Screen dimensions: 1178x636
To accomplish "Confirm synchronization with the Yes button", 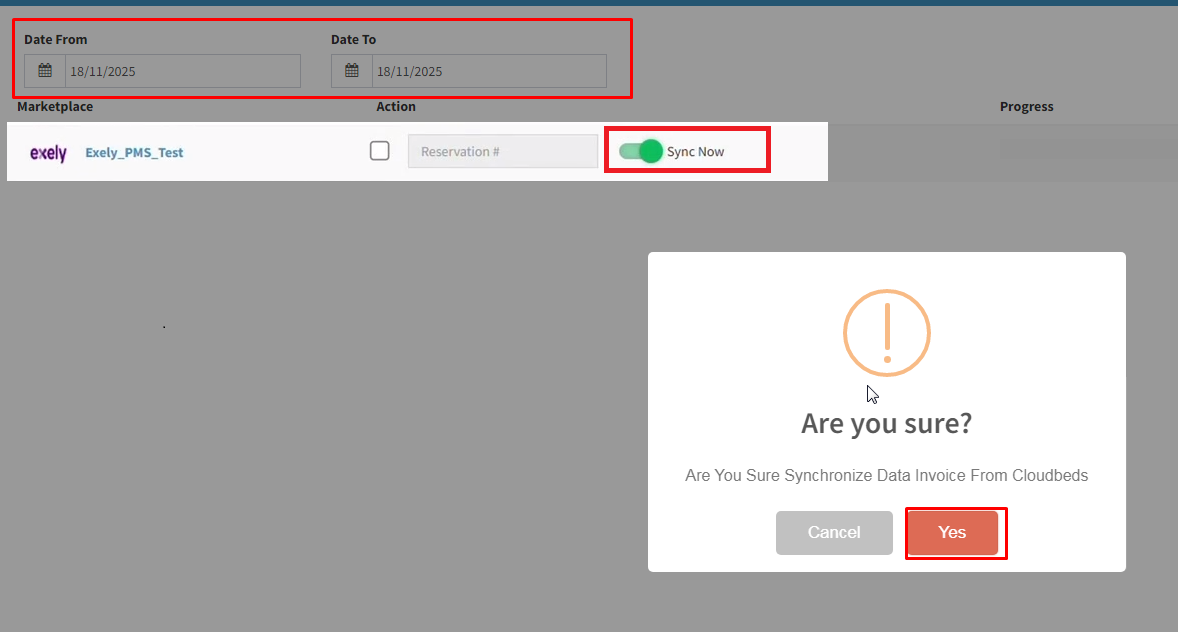I will point(952,533).
